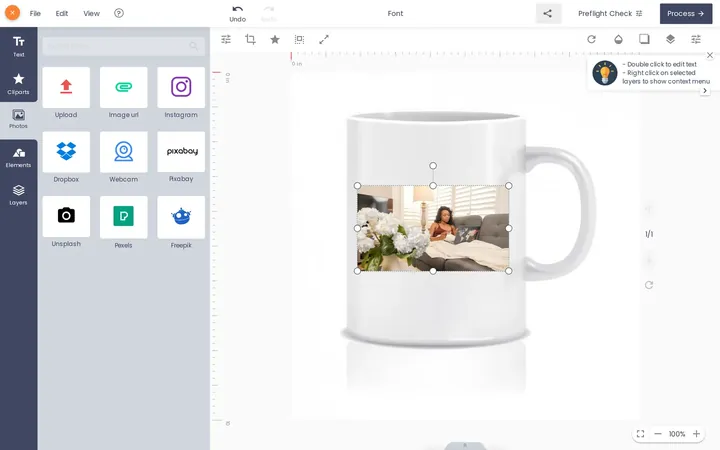Open the Edit menu
The image size is (720, 450).
pos(62,13)
